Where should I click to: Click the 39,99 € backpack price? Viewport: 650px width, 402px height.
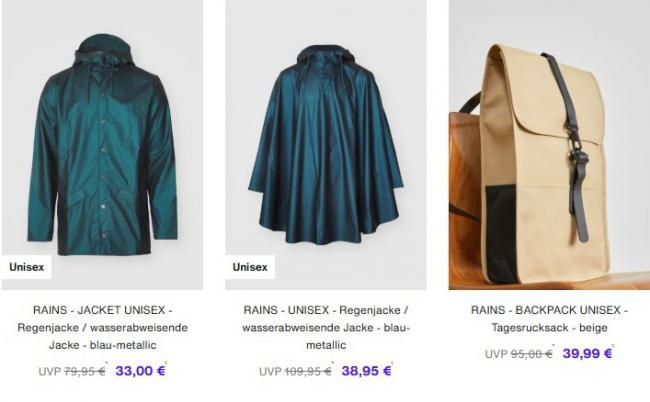pos(587,354)
